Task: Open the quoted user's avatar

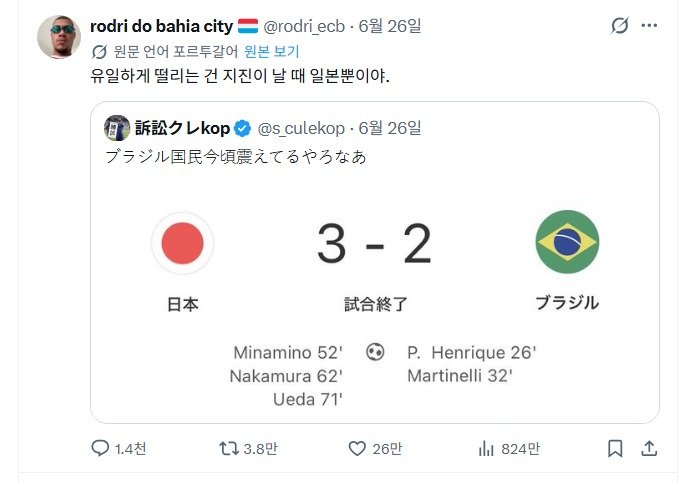Action: coord(117,128)
